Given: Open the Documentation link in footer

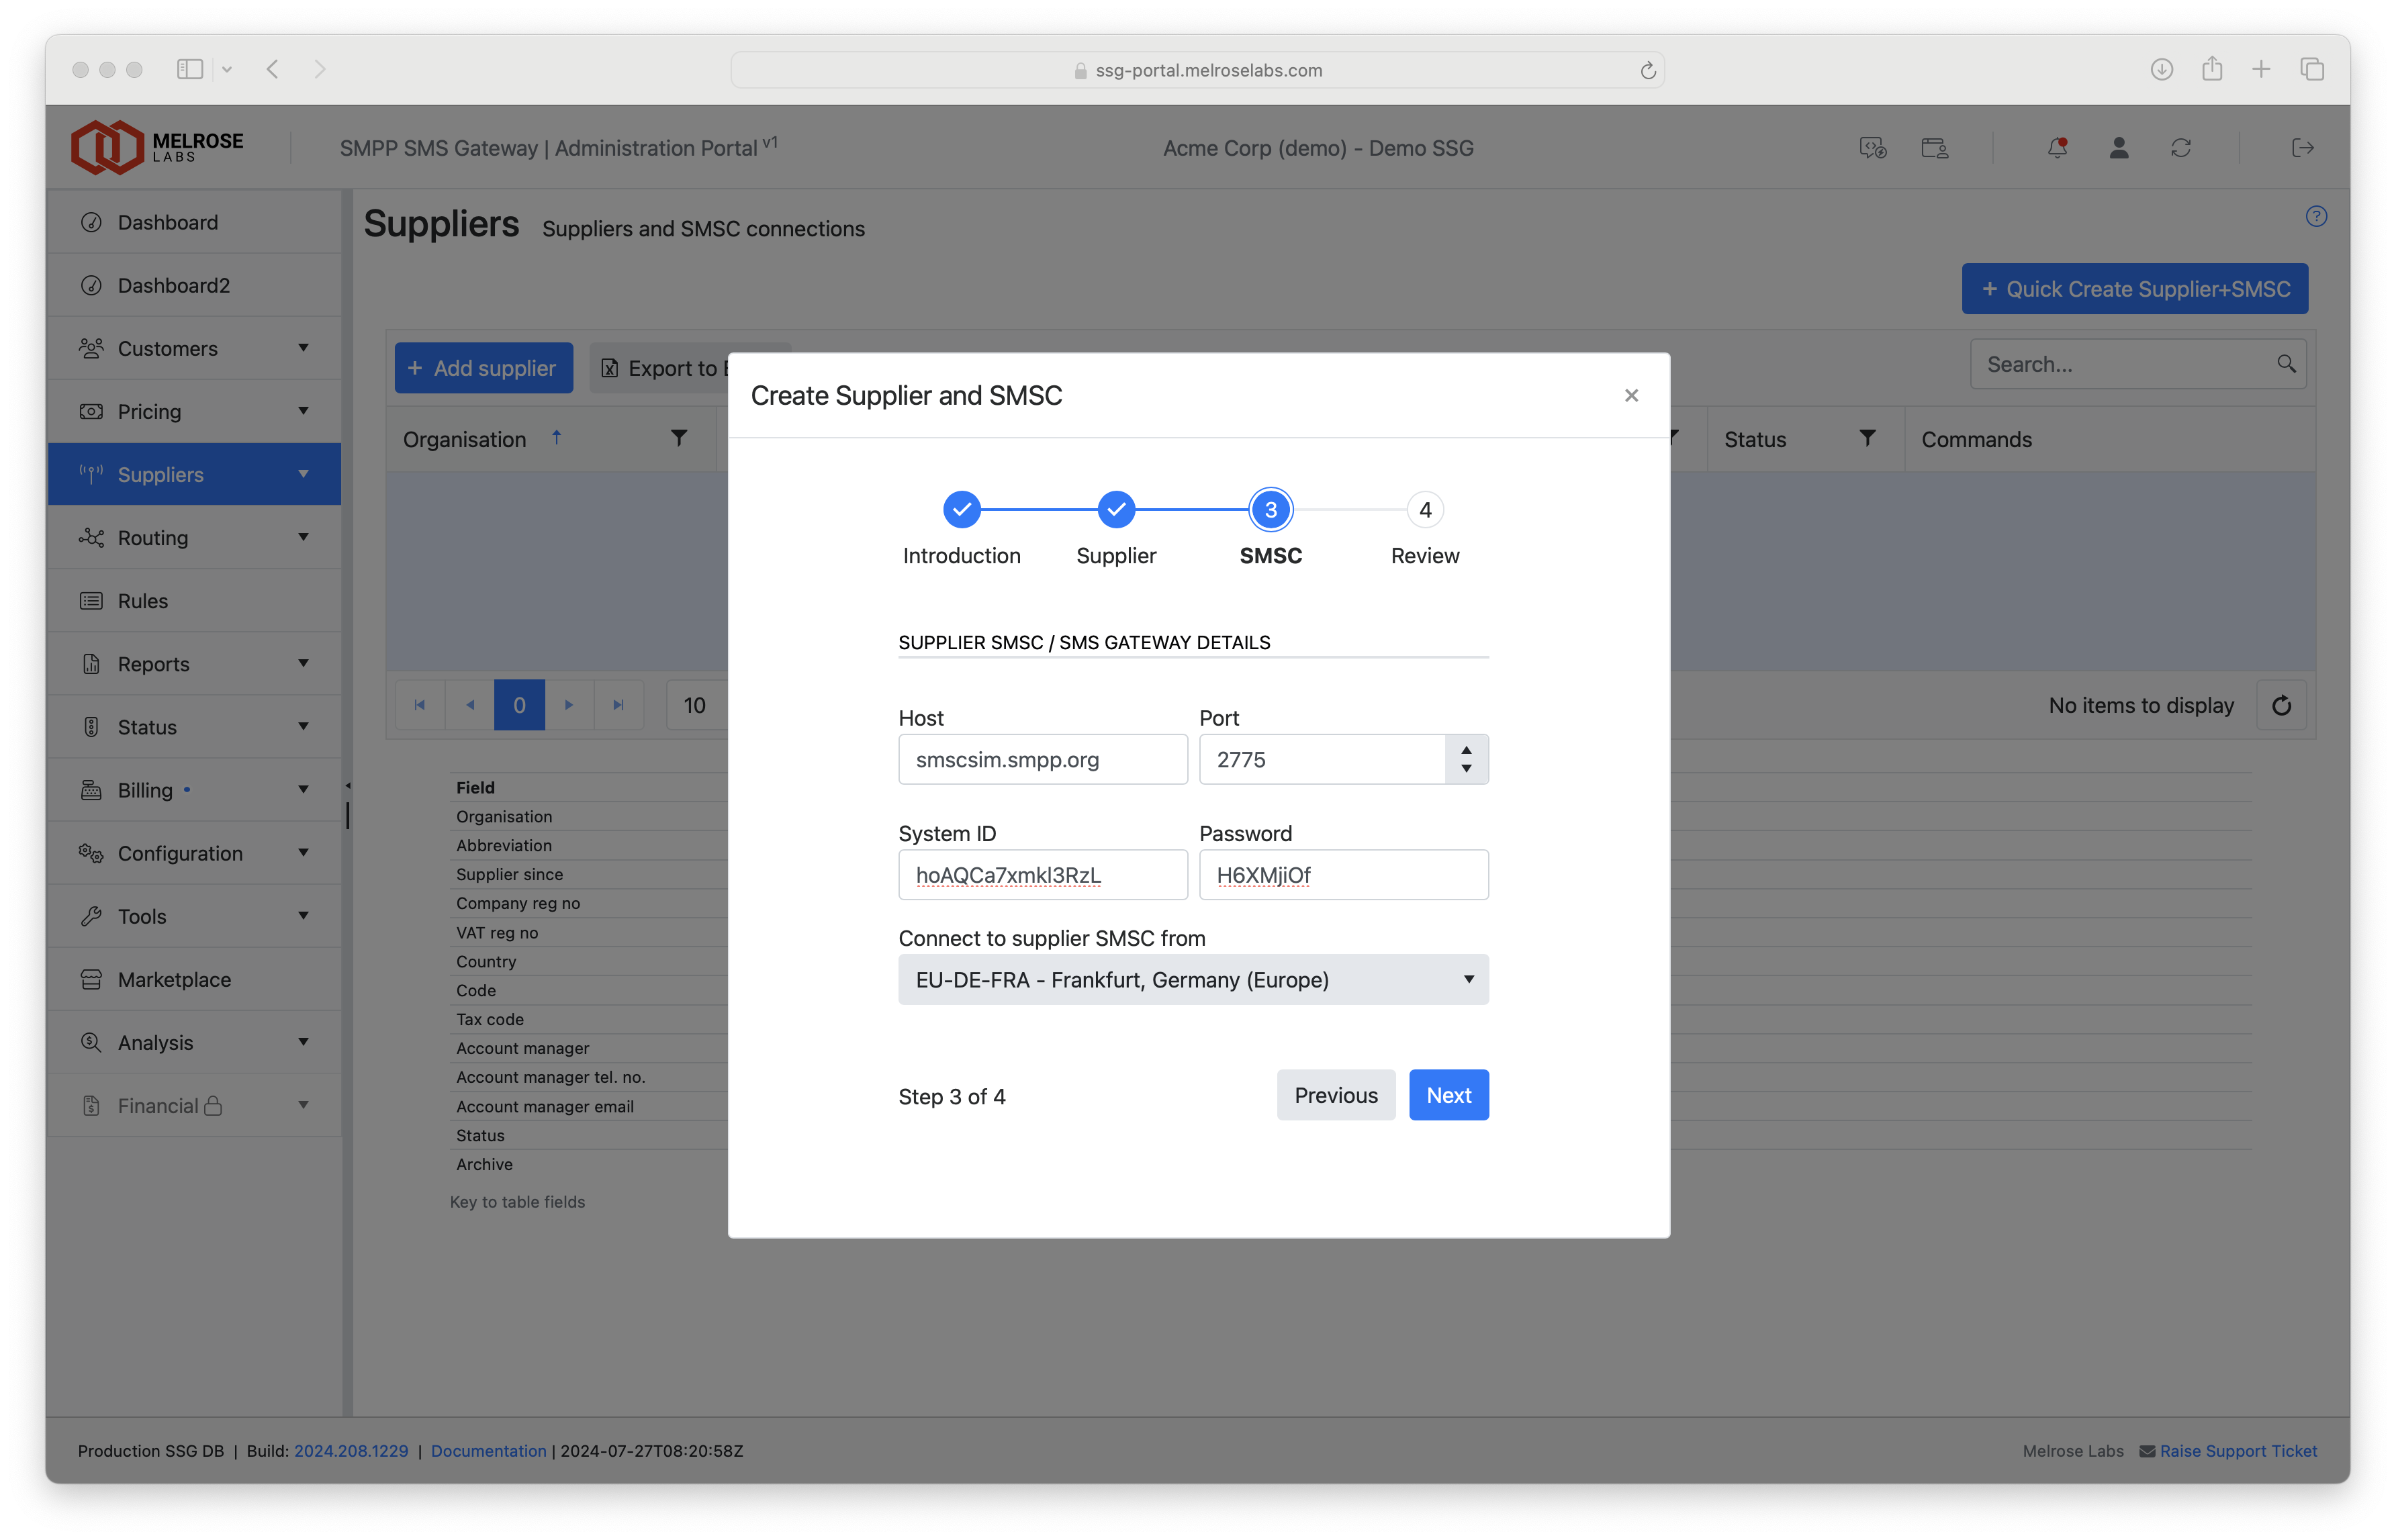Looking at the screenshot, I should pos(488,1450).
